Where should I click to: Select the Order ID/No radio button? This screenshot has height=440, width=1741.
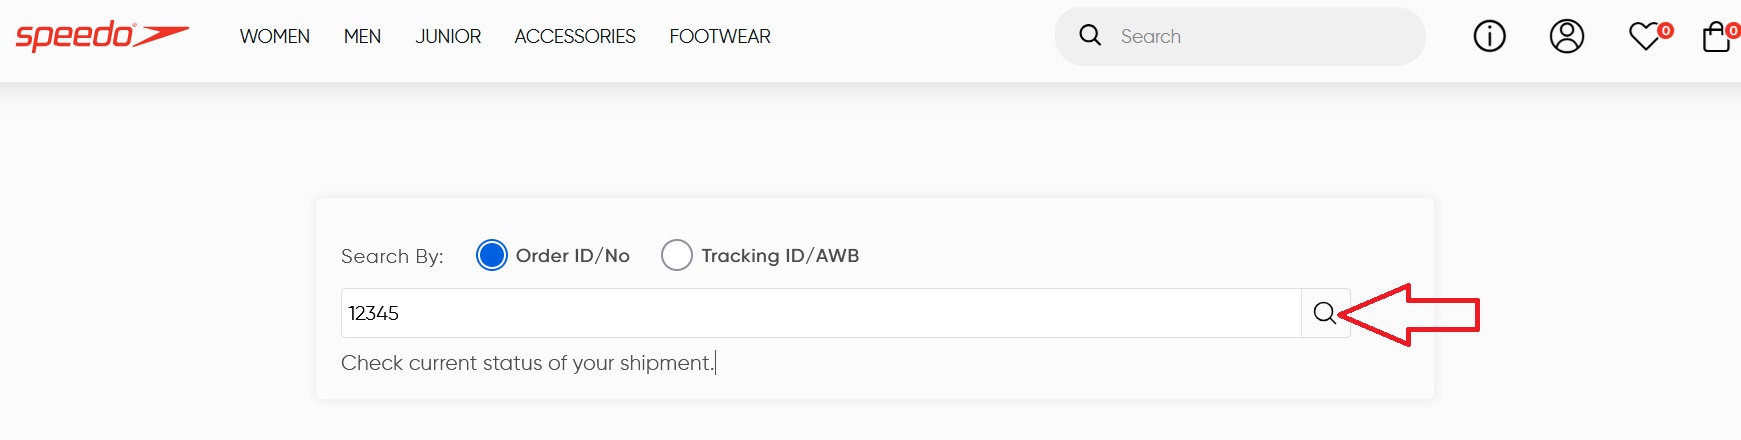pos(492,256)
